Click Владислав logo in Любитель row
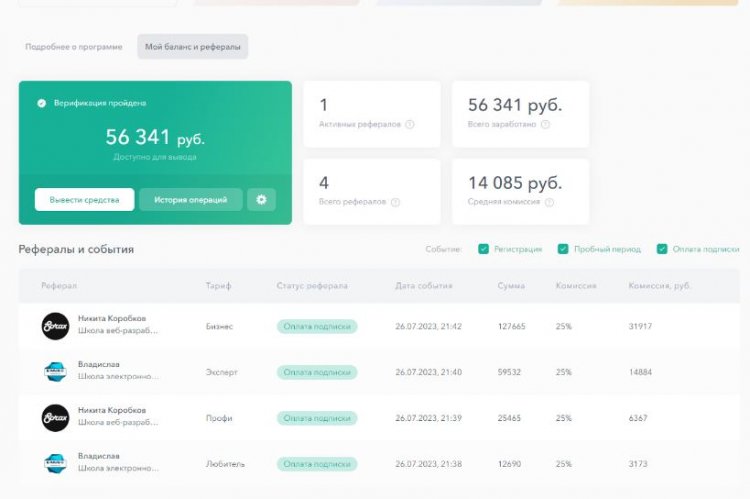 [55, 464]
